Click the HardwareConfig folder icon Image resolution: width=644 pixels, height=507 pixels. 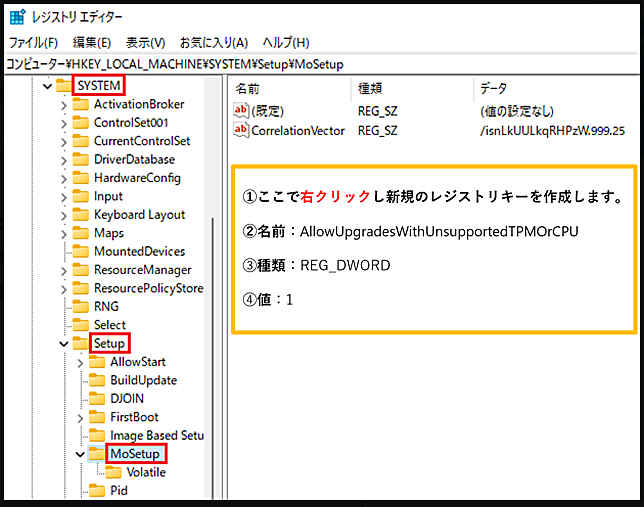pos(80,178)
